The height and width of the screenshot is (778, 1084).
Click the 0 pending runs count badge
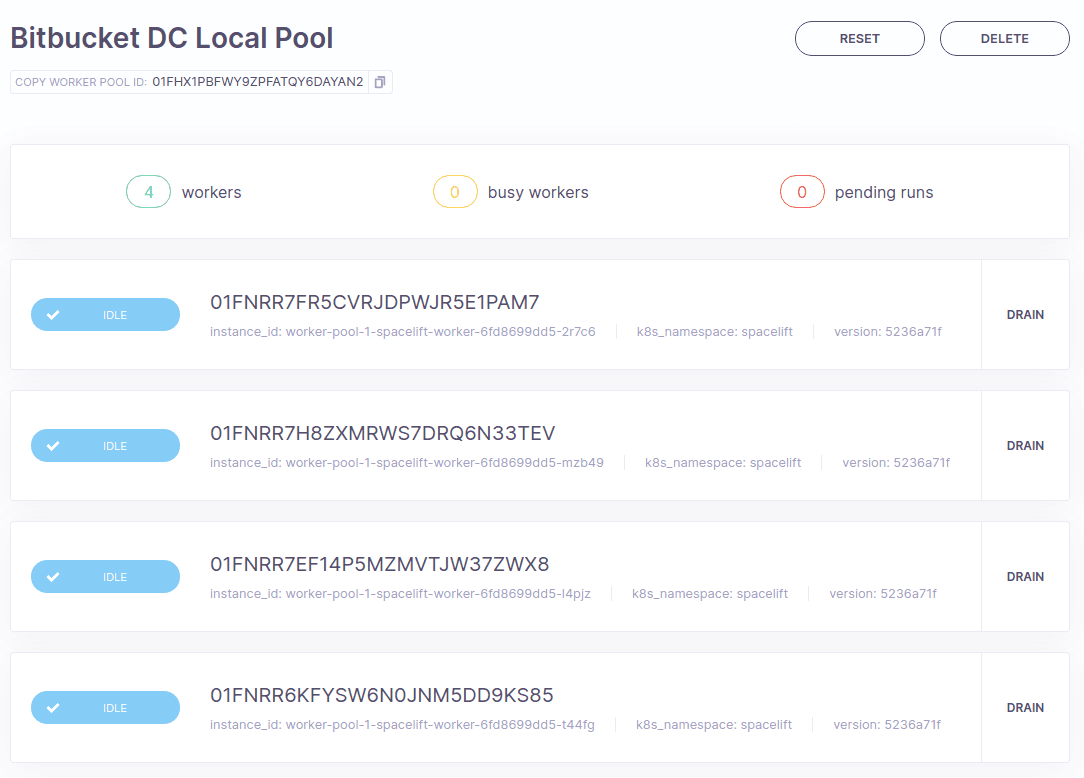point(802,192)
